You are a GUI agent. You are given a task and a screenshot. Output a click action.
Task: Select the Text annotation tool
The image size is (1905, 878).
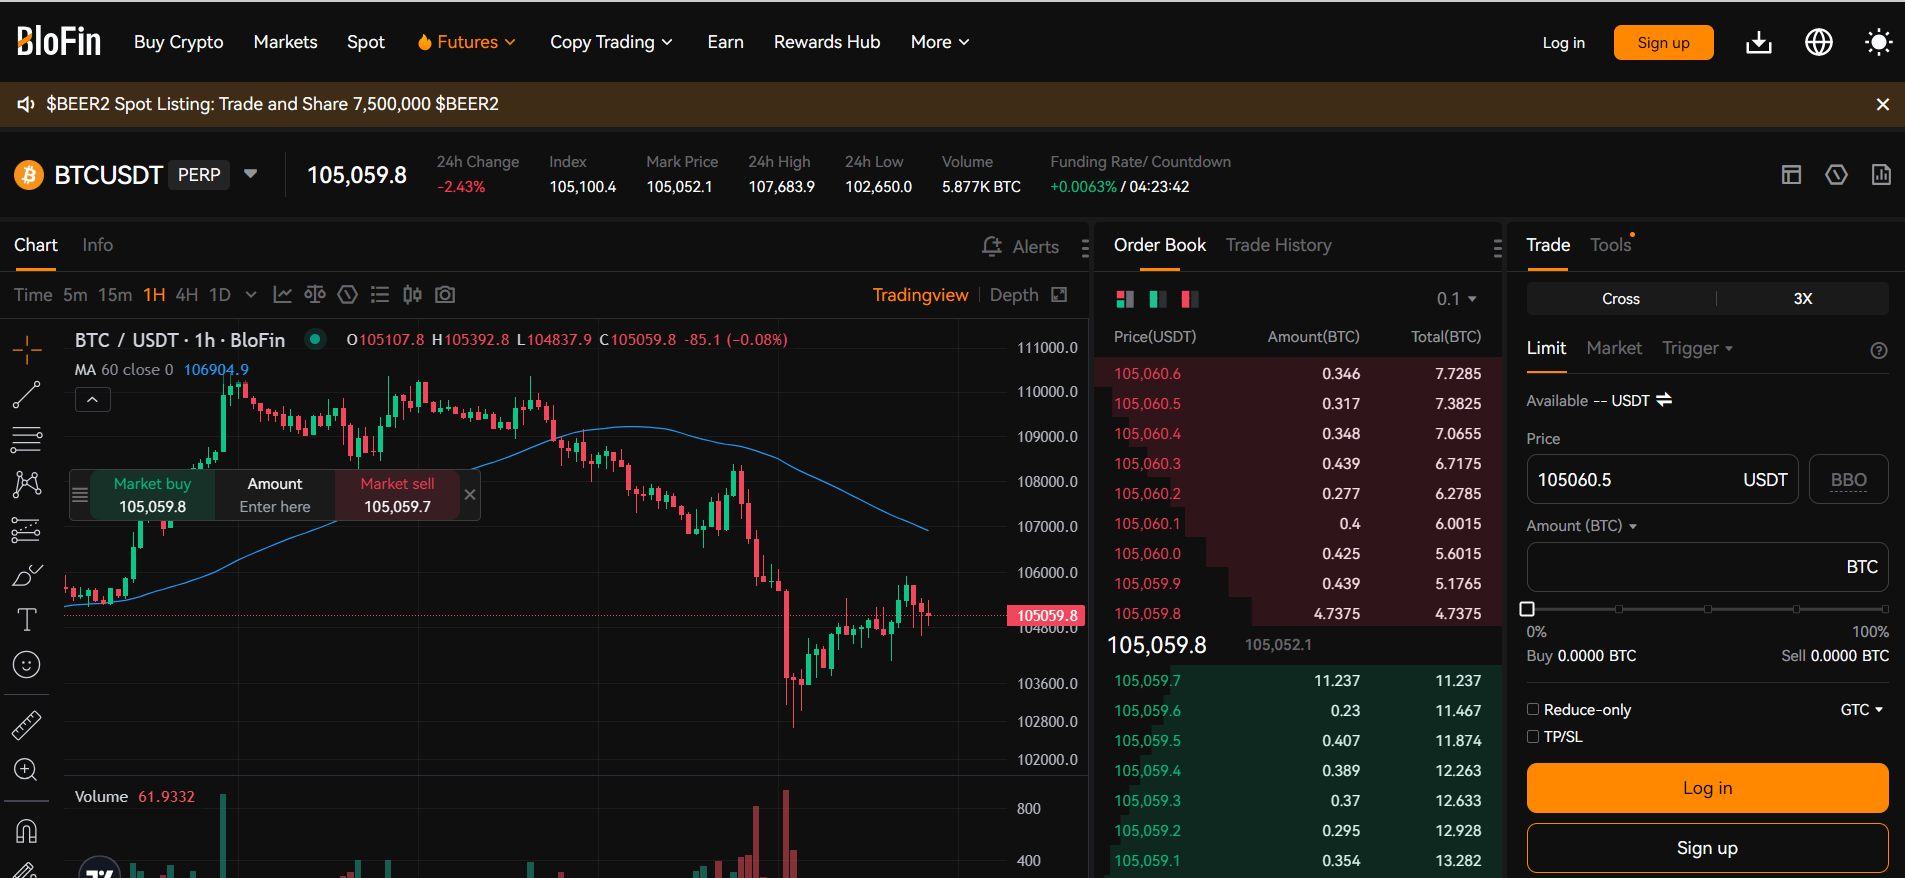[x=27, y=620]
